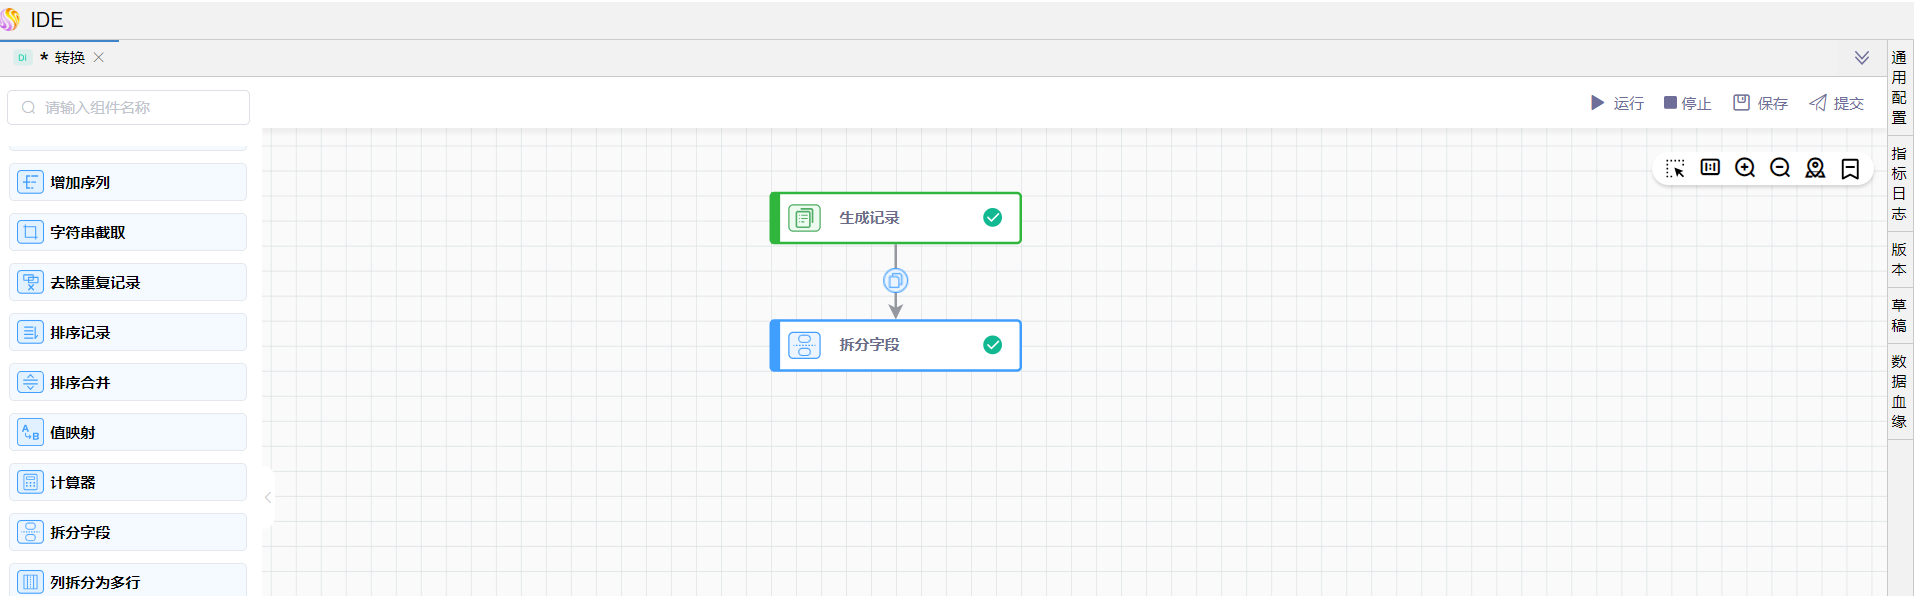The image size is (1914, 596).
Task: Click the 生成记录 node icon
Action: 804,218
